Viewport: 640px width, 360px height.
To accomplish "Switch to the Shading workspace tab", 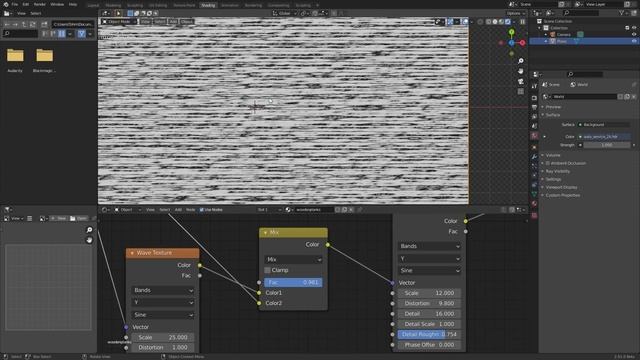I will coord(208,5).
